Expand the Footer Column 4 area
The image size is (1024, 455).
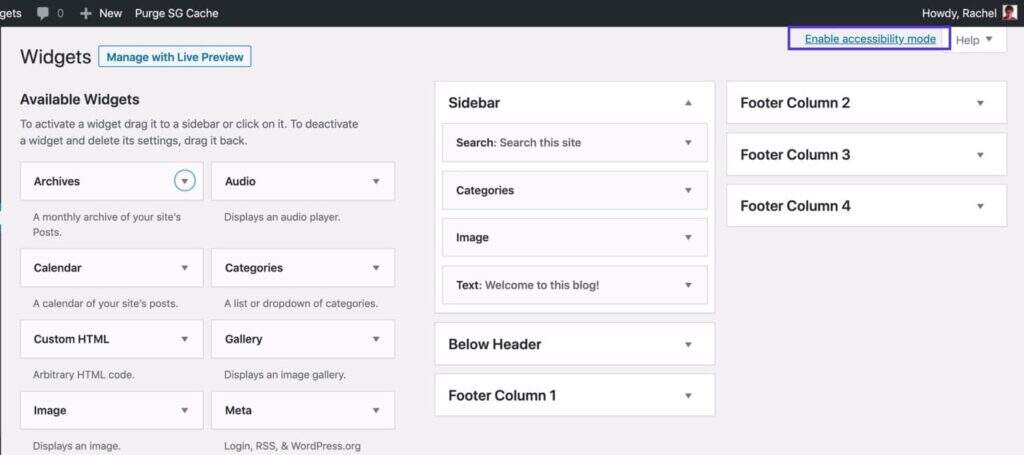(980, 206)
